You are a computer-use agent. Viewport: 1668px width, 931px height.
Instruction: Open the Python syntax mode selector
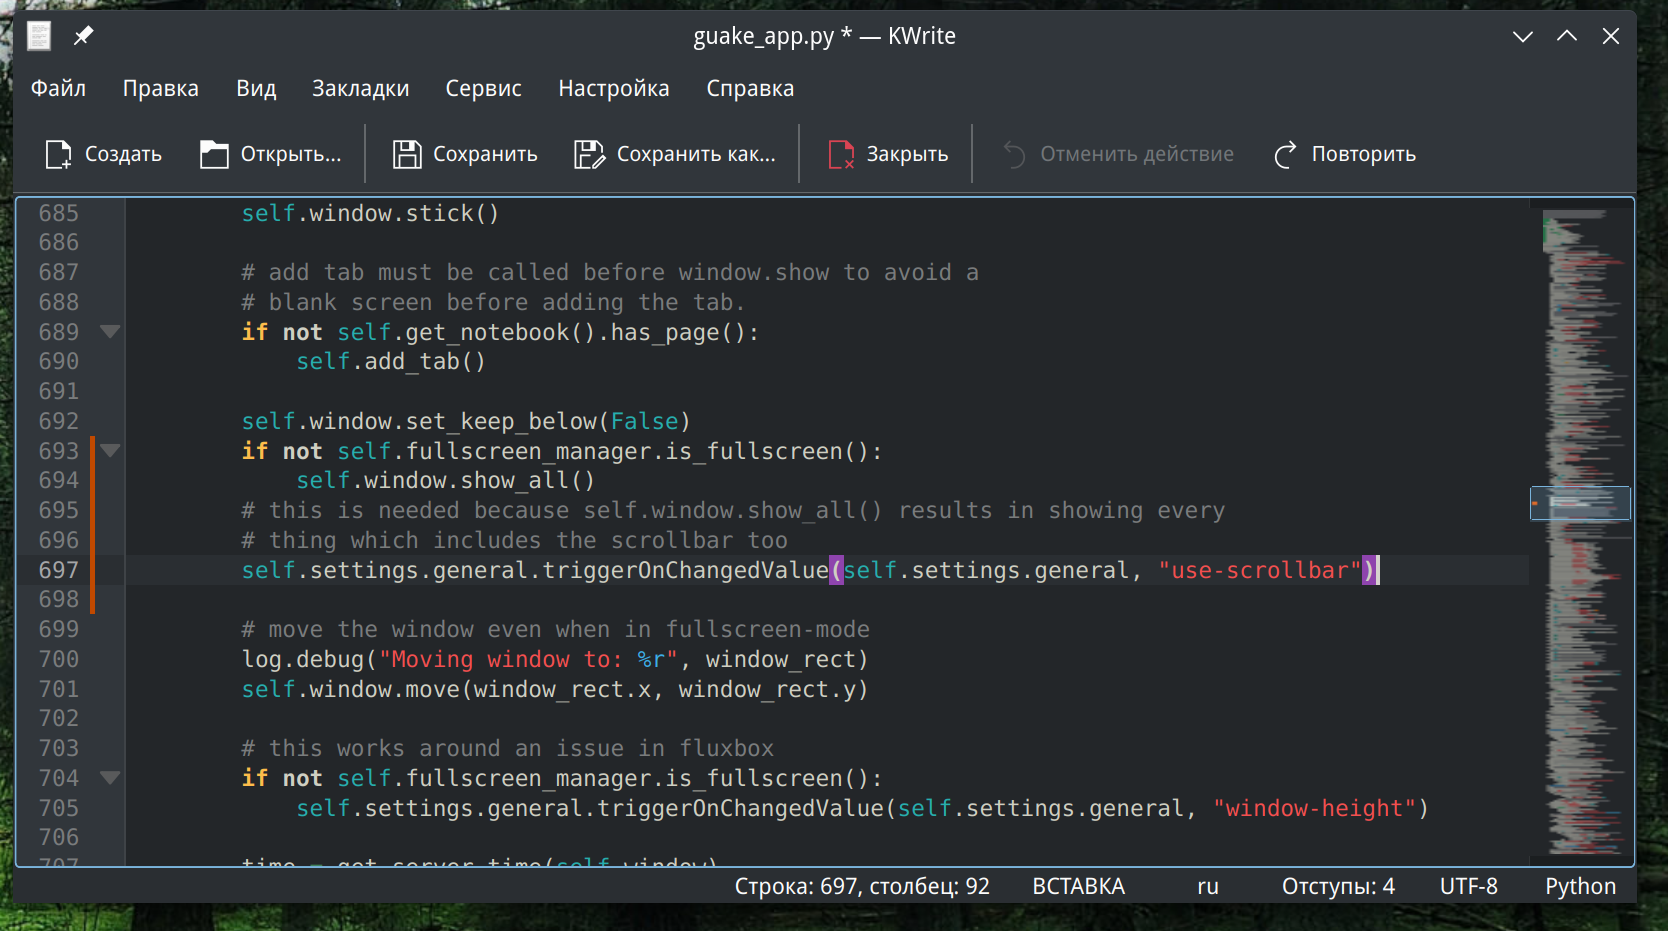click(1580, 886)
